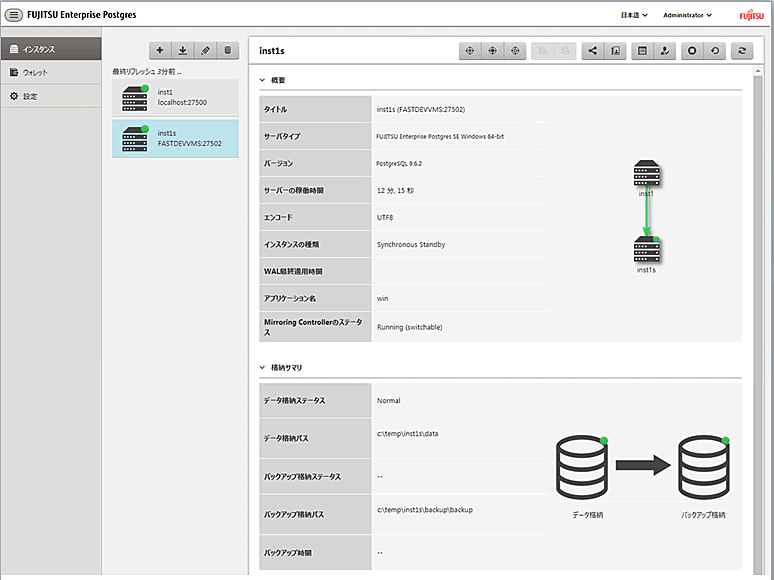Click the Normal data storage status value
774x580 pixels.
(x=388, y=401)
